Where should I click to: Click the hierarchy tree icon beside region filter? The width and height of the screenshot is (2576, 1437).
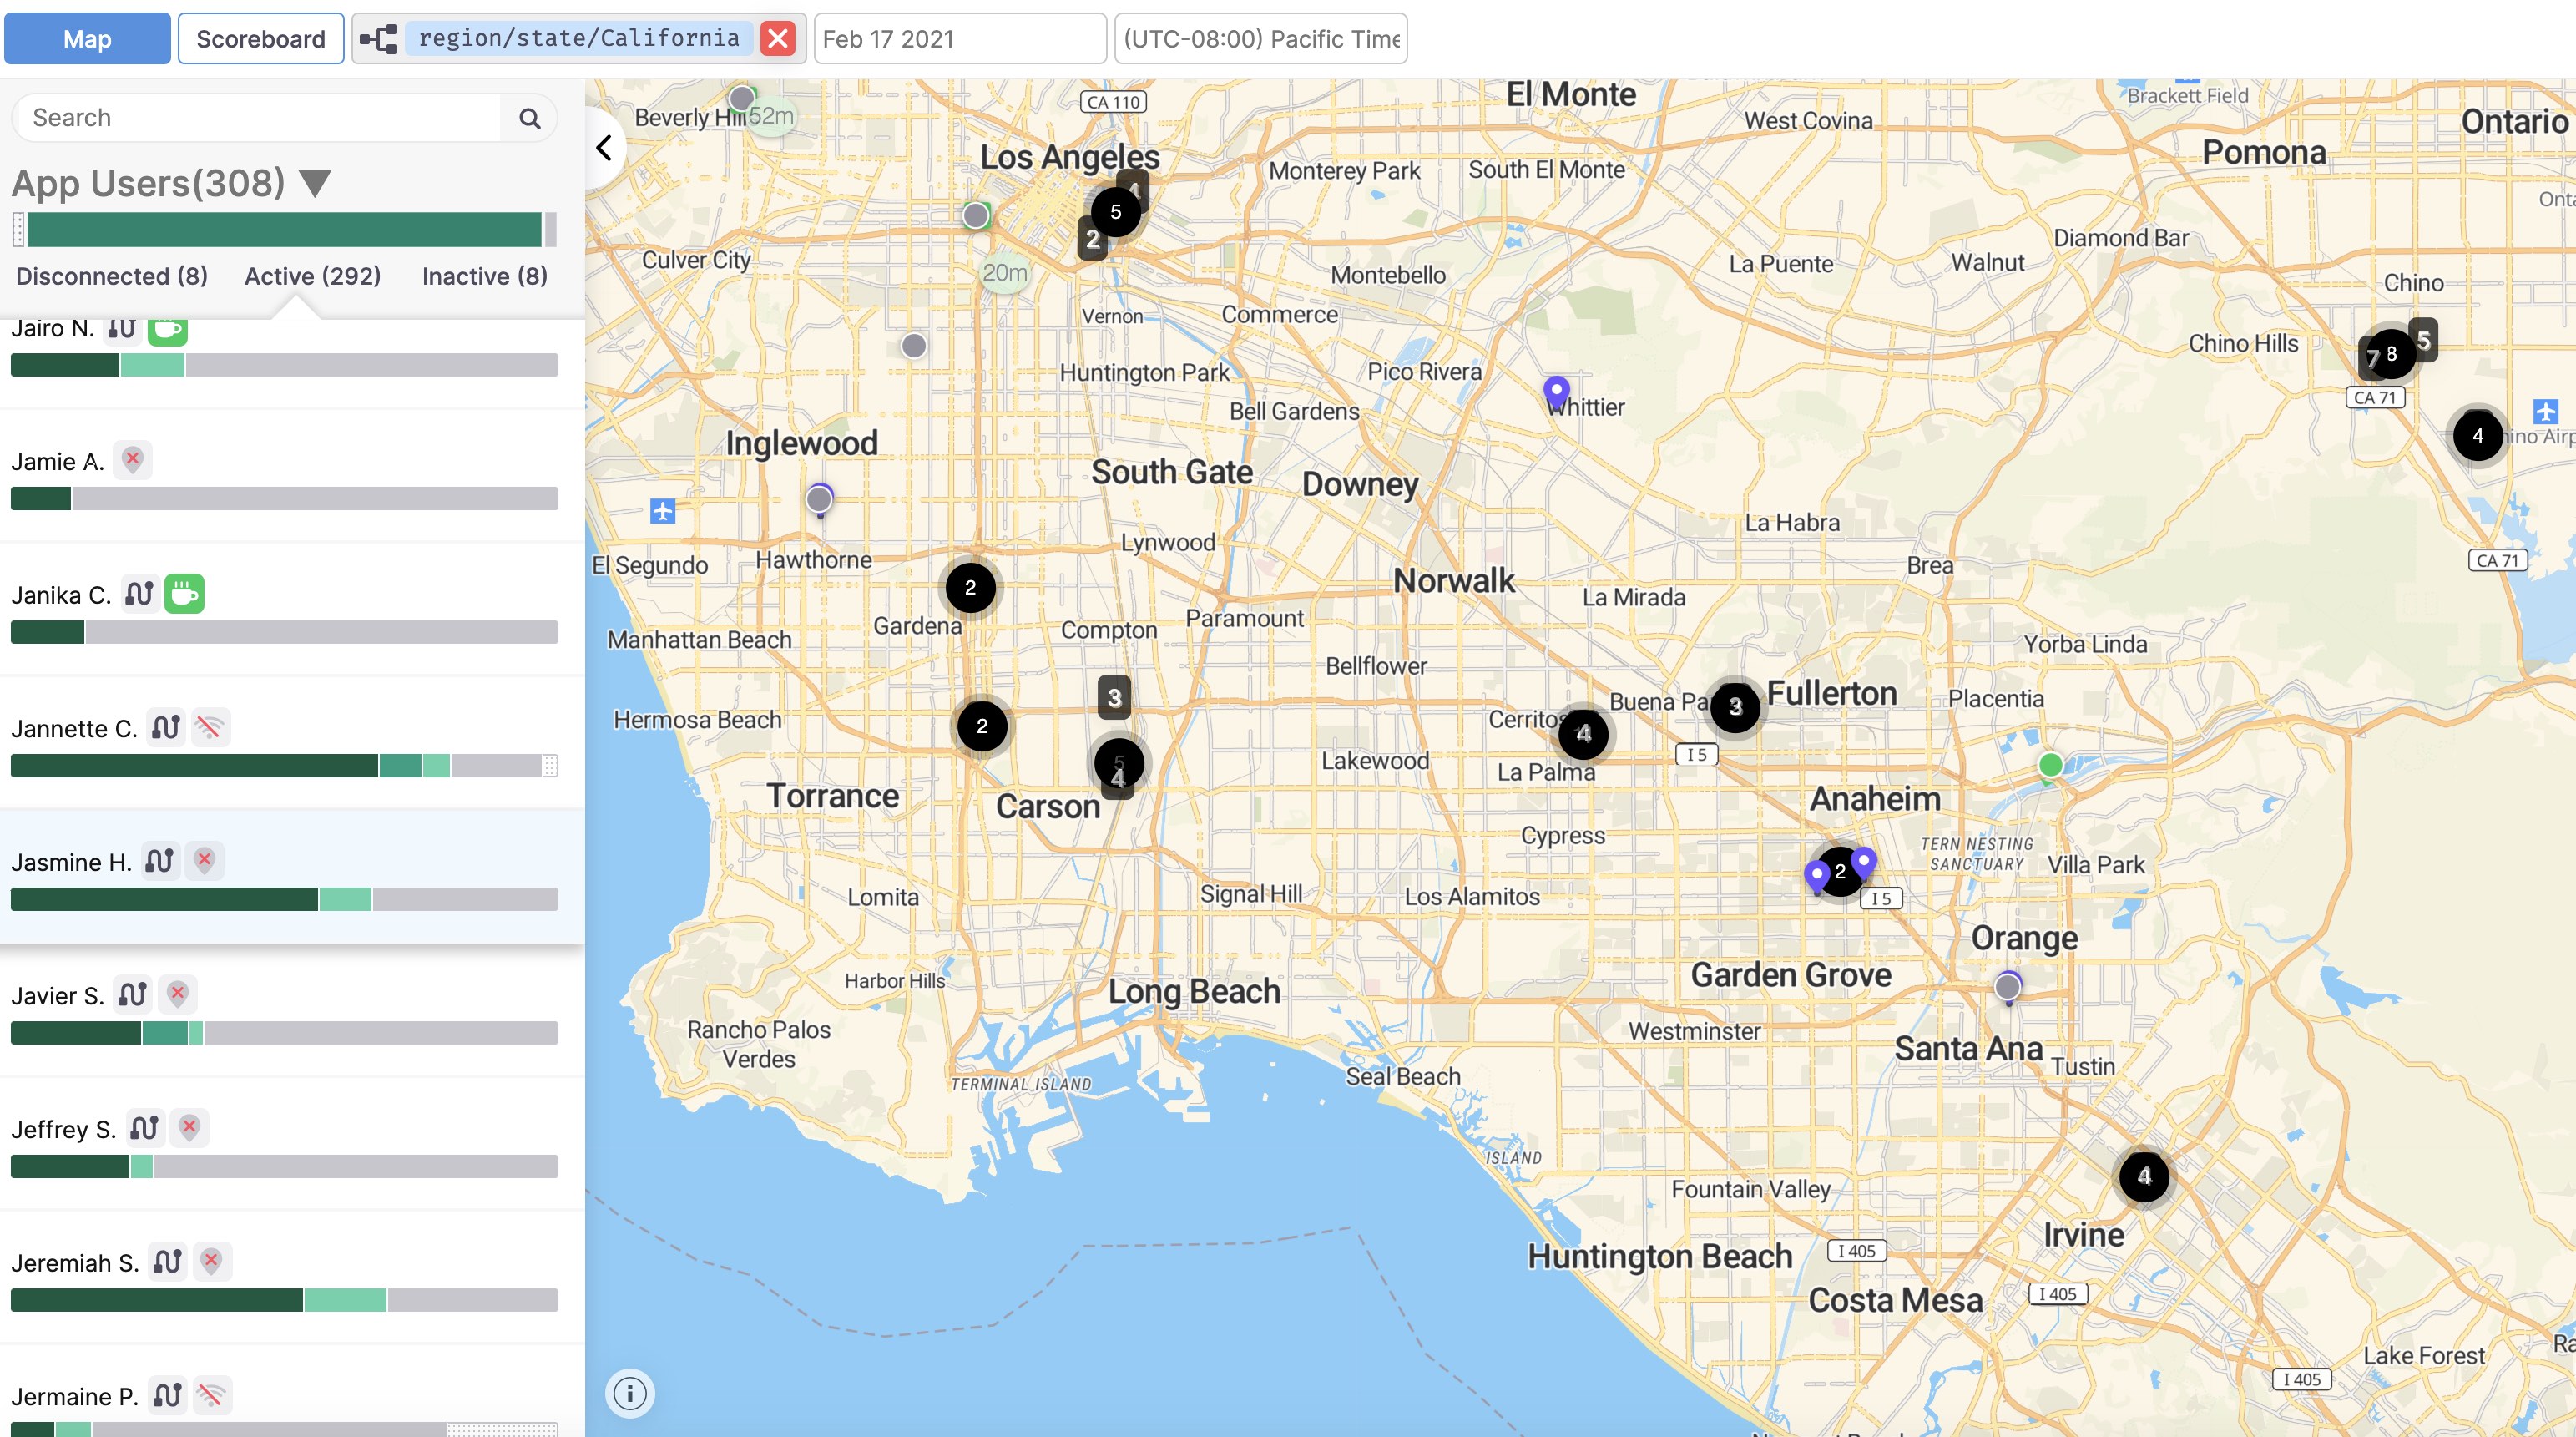378,39
